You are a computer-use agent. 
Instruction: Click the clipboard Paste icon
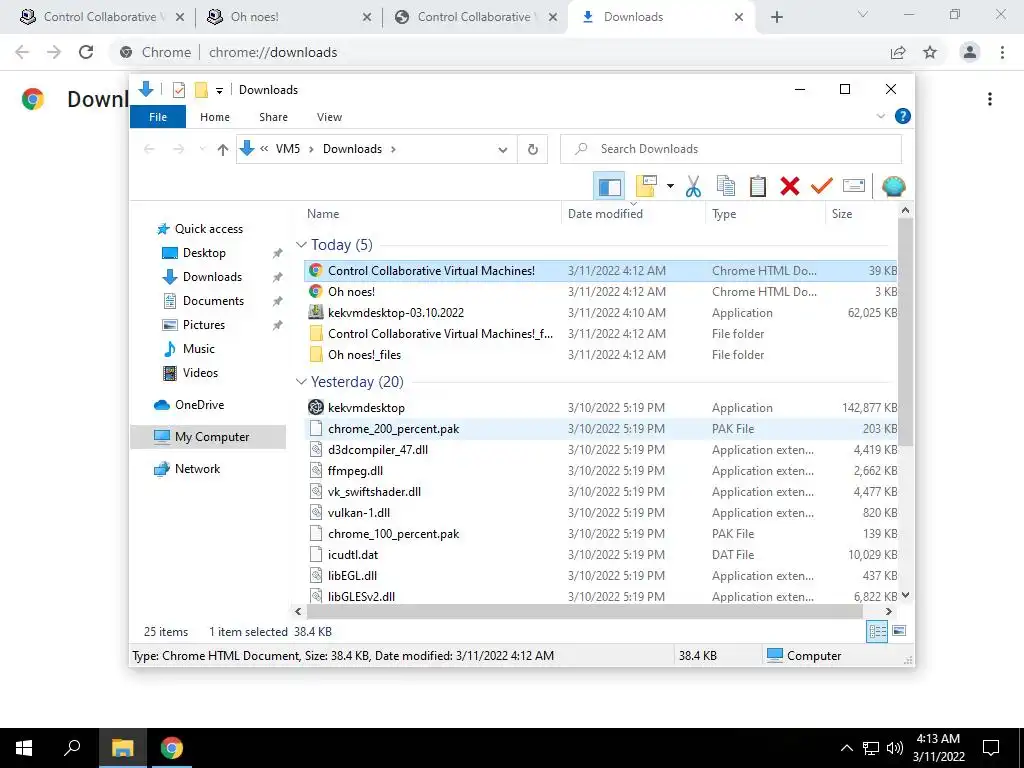tap(758, 187)
